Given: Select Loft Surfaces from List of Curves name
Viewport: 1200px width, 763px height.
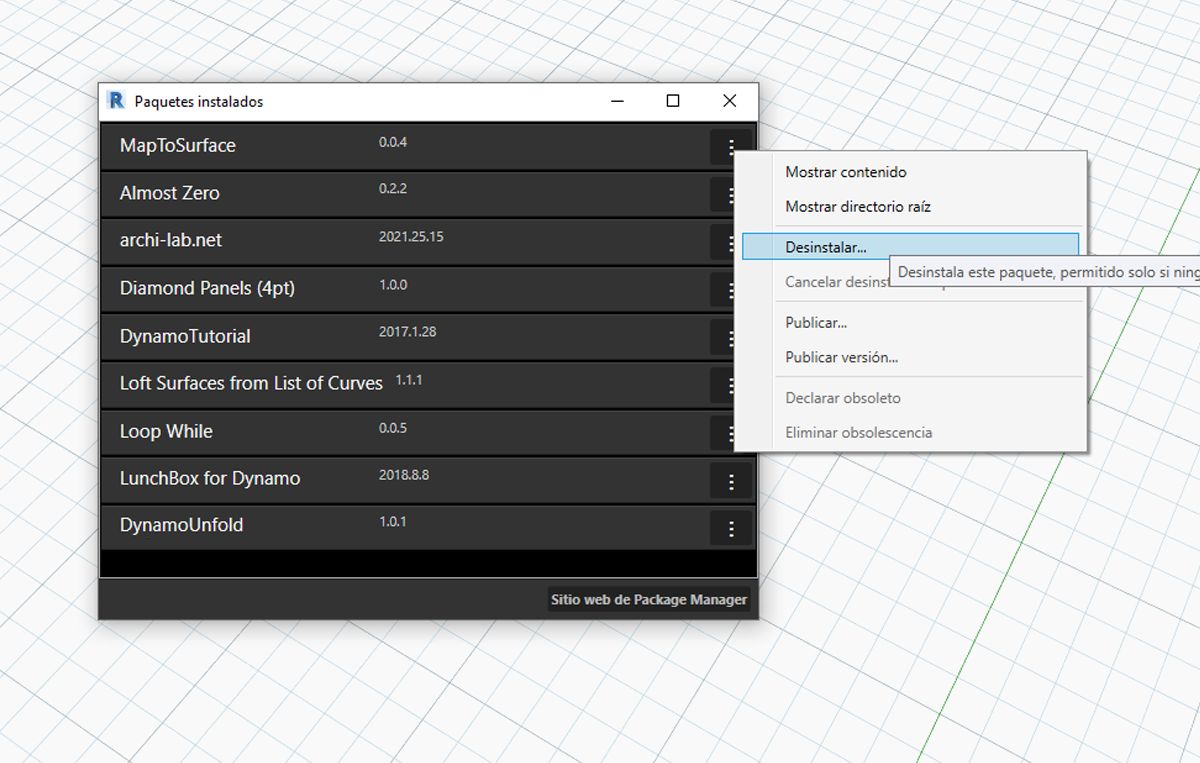Looking at the screenshot, I should click(251, 384).
